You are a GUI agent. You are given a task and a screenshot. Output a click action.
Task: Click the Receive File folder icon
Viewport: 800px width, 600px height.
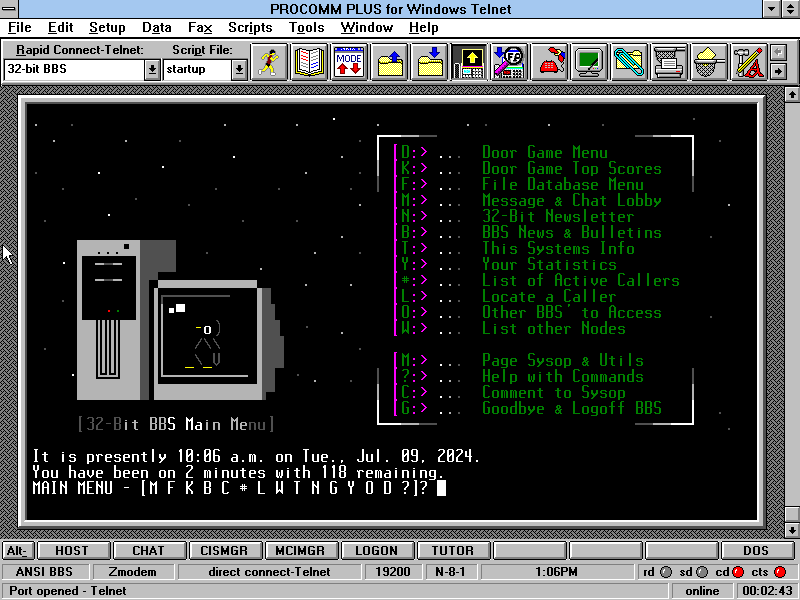pos(430,62)
